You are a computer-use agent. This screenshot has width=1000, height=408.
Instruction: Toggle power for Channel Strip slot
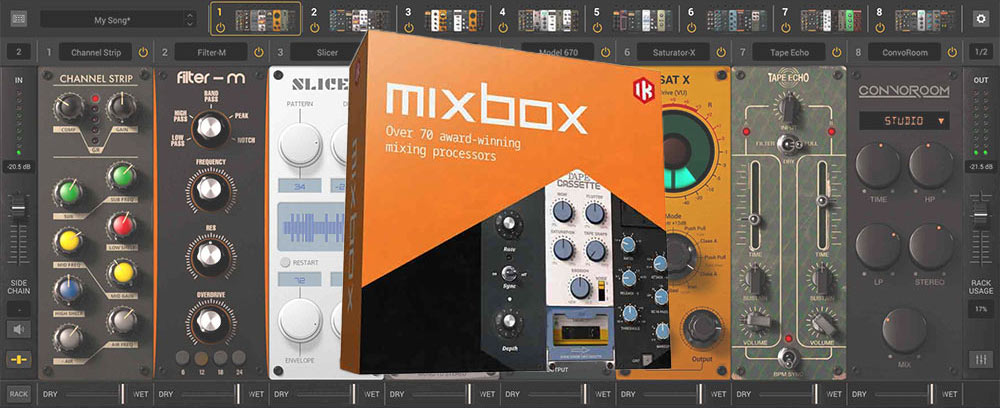(143, 51)
